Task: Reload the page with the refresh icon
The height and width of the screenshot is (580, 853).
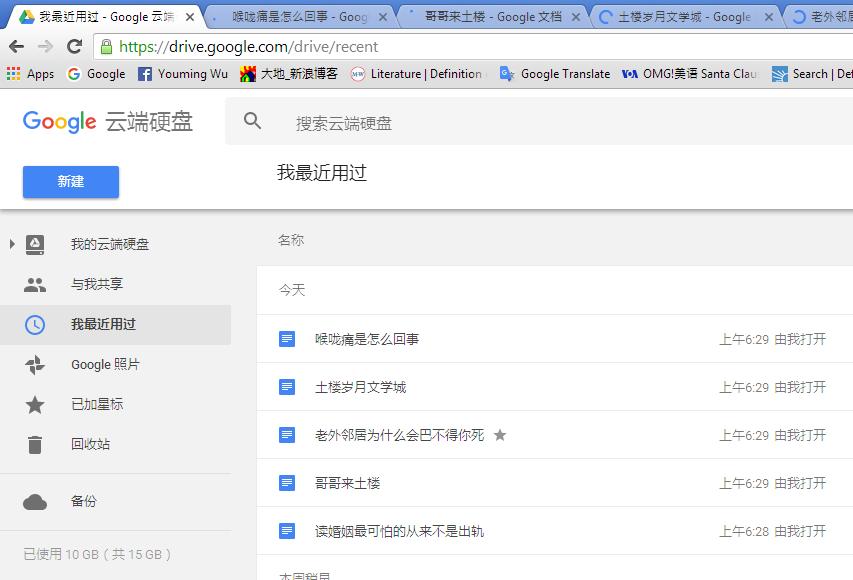Action: pyautogui.click(x=74, y=46)
